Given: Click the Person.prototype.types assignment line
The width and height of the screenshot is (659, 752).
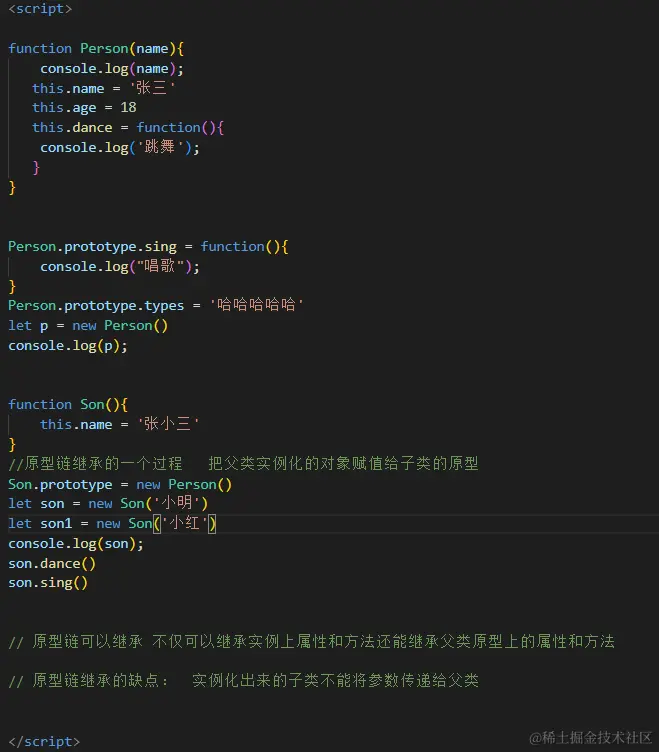Looking at the screenshot, I should pyautogui.click(x=156, y=305).
